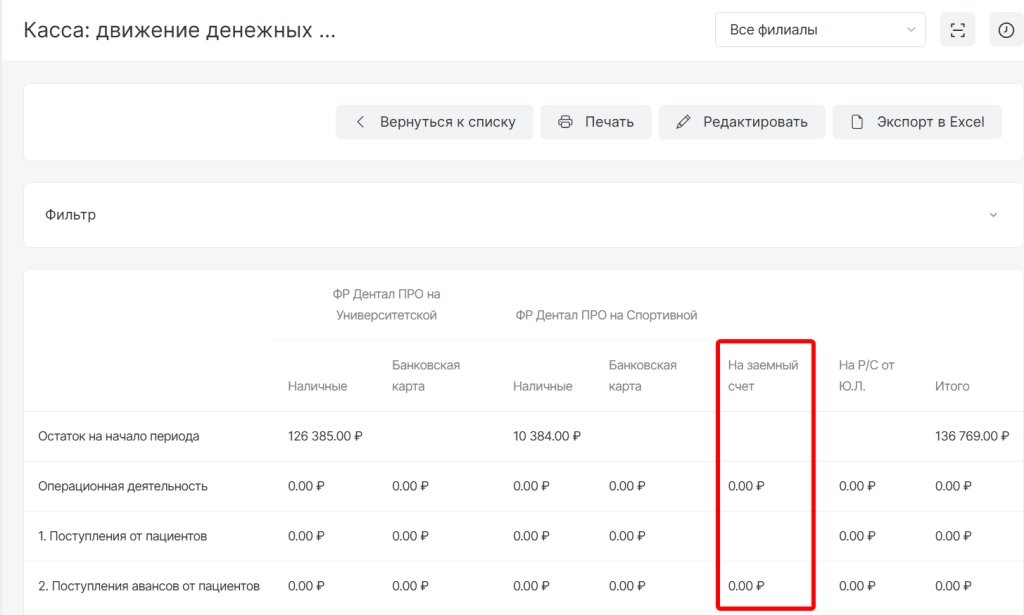The height and width of the screenshot is (615, 1024).
Task: Click the scan frame icon button
Action: pyautogui.click(x=957, y=30)
